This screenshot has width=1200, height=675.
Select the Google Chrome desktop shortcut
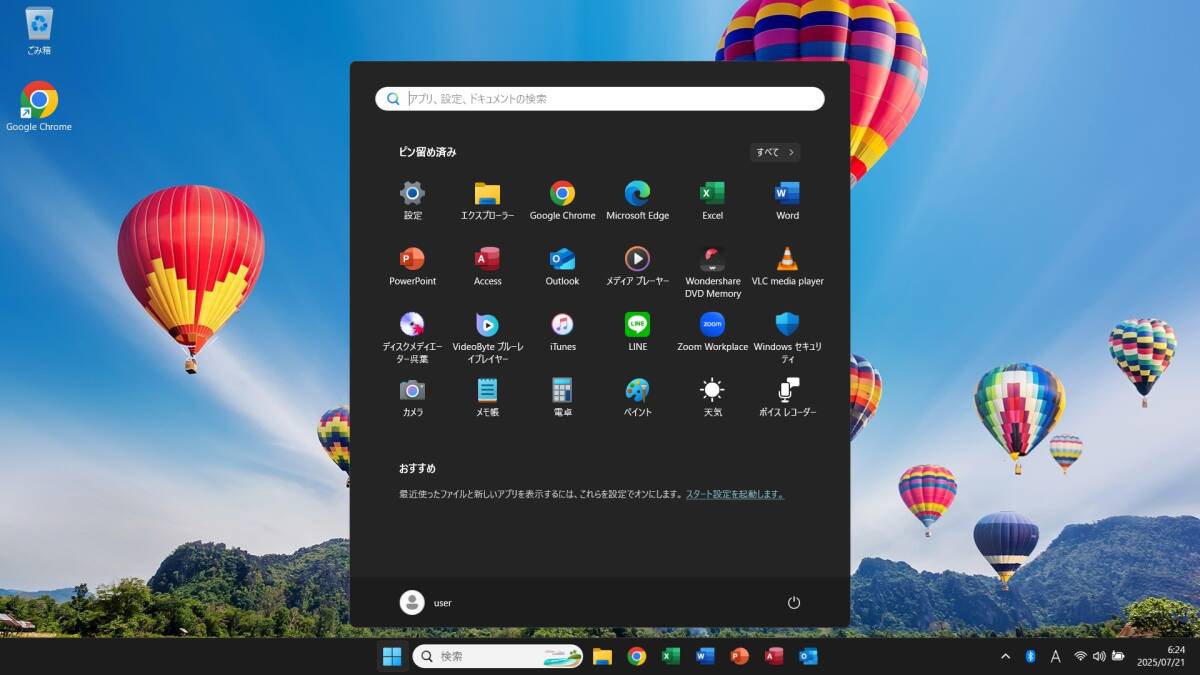(x=39, y=107)
